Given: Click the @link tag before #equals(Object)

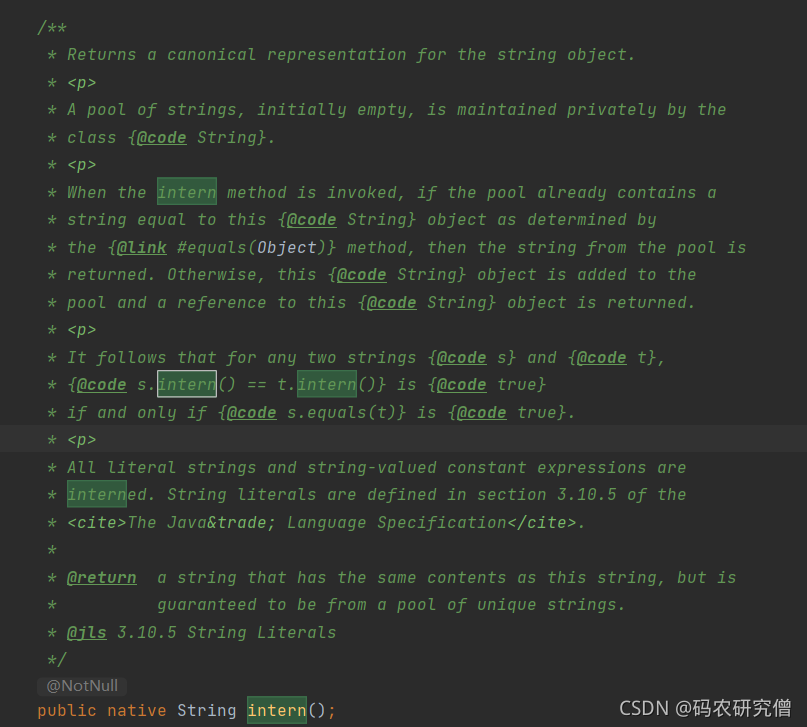Looking at the screenshot, I should click(x=142, y=247).
